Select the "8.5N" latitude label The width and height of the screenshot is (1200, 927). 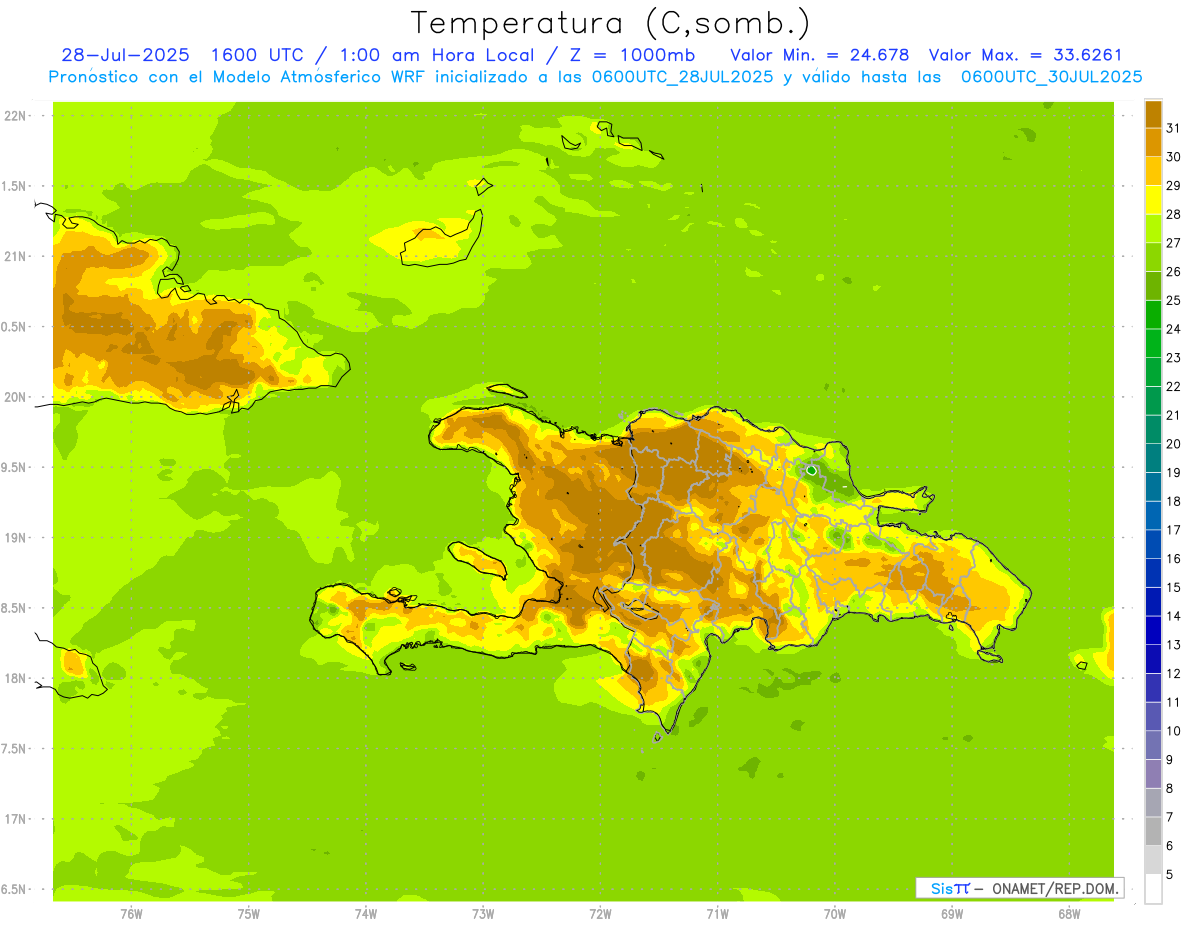coord(14,608)
